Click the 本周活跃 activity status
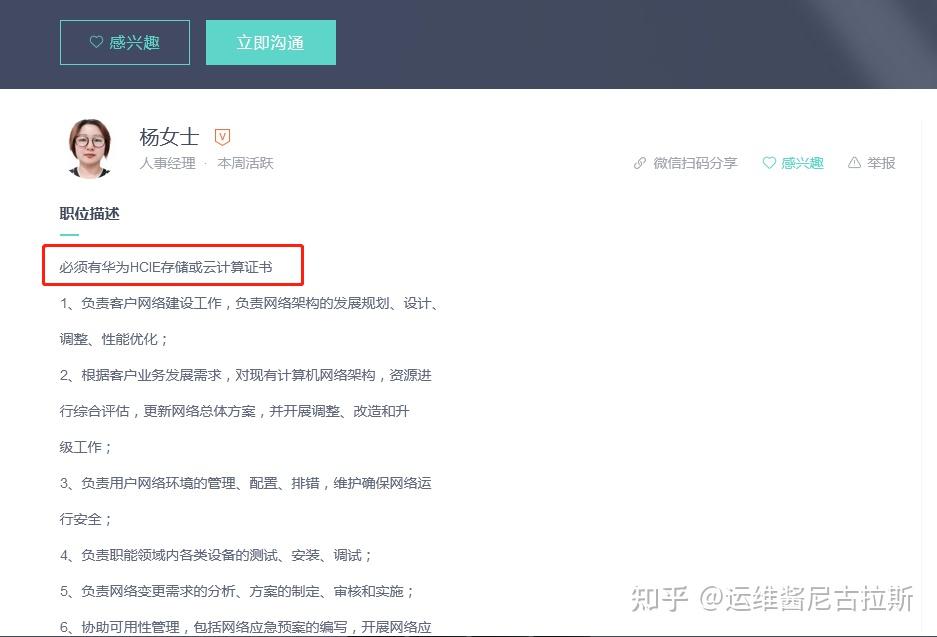The image size is (937, 637). [245, 163]
